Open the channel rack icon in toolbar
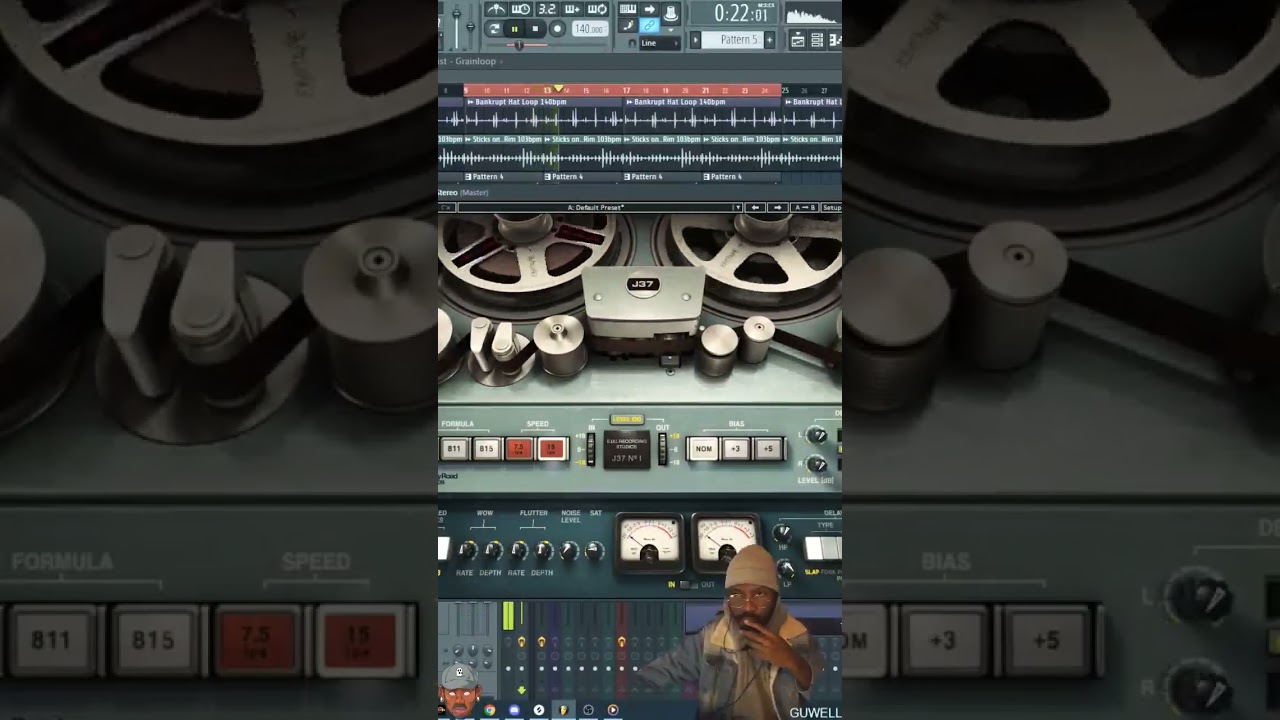Image resolution: width=1280 pixels, height=720 pixels. pyautogui.click(x=816, y=40)
